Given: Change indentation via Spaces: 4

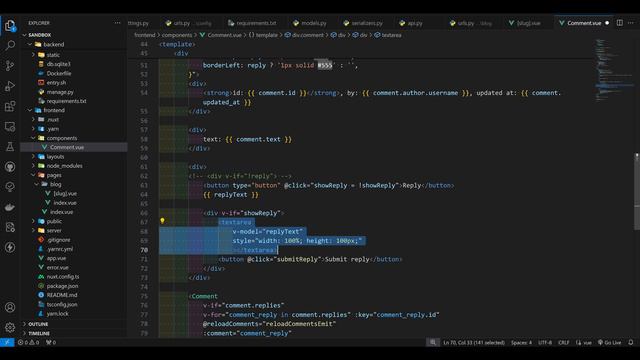Looking at the screenshot, I should [521, 342].
